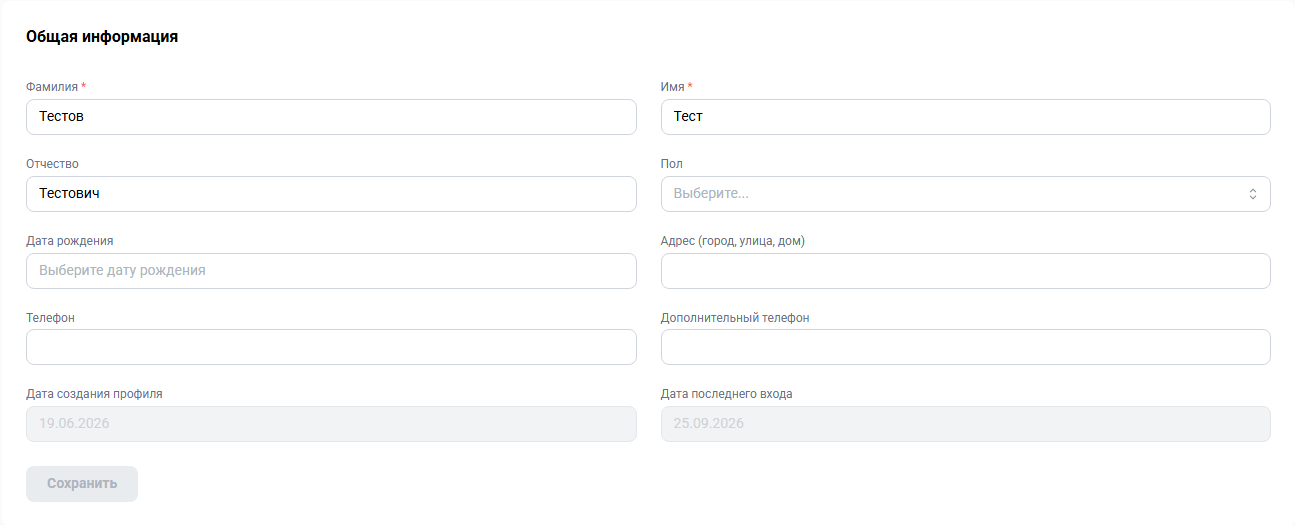Click the Дата последнего входа label
The height and width of the screenshot is (525, 1295).
(727, 394)
